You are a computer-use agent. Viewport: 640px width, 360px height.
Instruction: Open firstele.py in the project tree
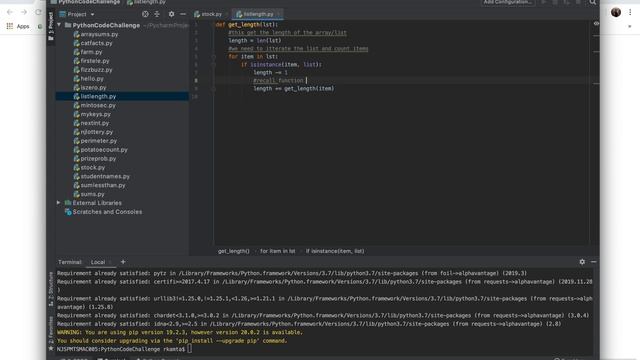[x=95, y=61]
